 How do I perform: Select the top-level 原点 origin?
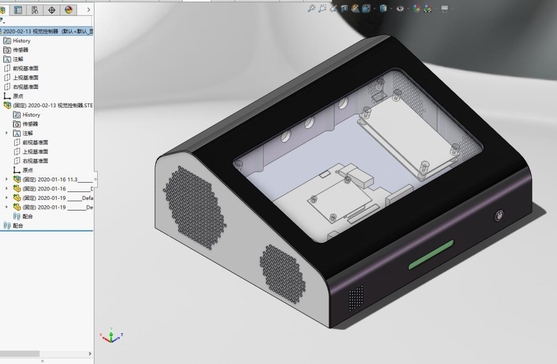13,96
